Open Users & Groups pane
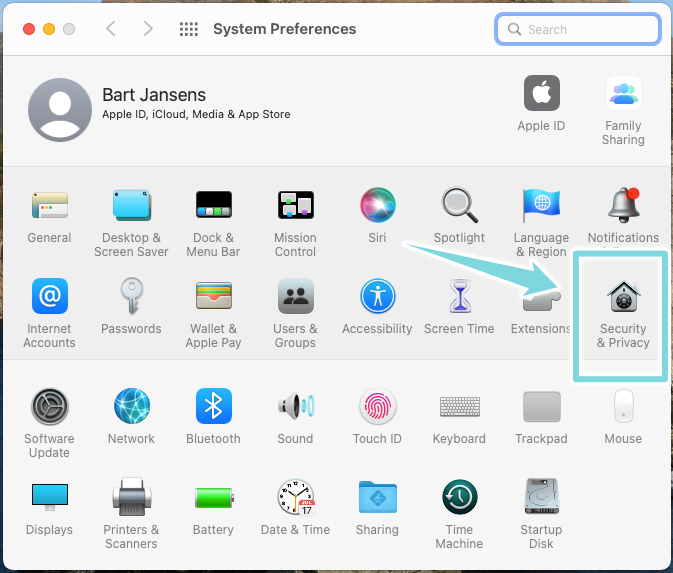 (x=296, y=296)
